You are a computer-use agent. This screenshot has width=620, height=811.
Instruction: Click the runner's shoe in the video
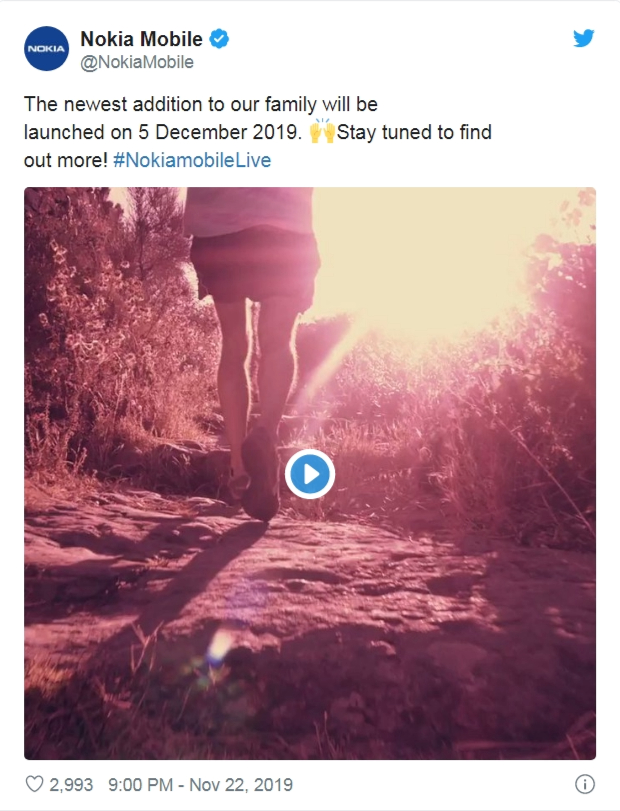coord(260,472)
